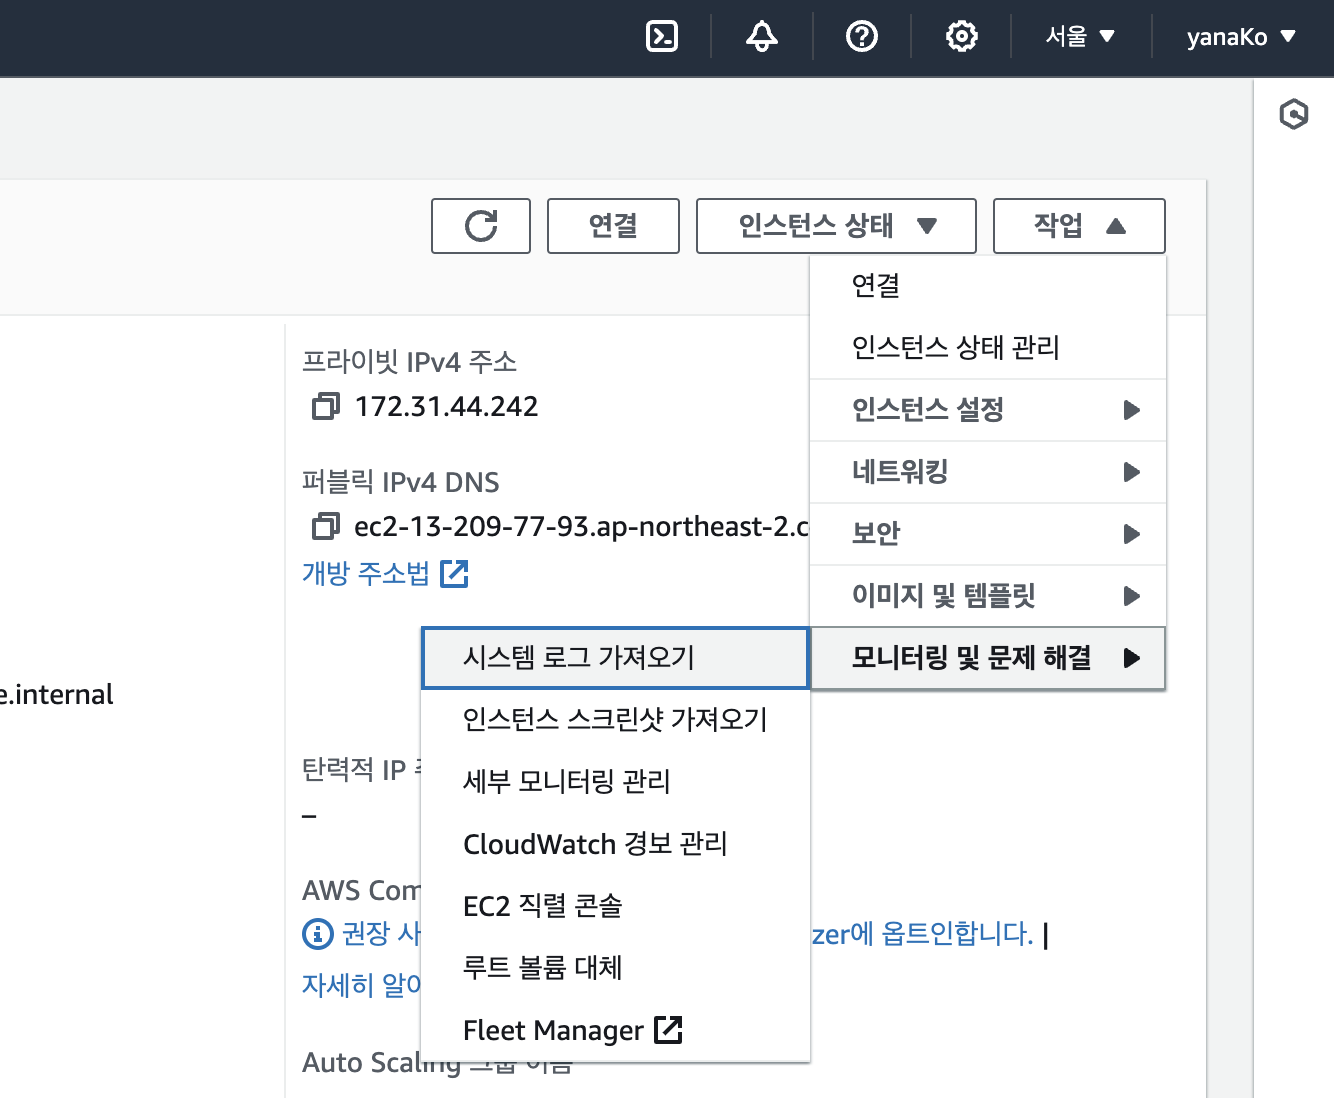Open the CloudShell terminal icon

click(x=662, y=37)
